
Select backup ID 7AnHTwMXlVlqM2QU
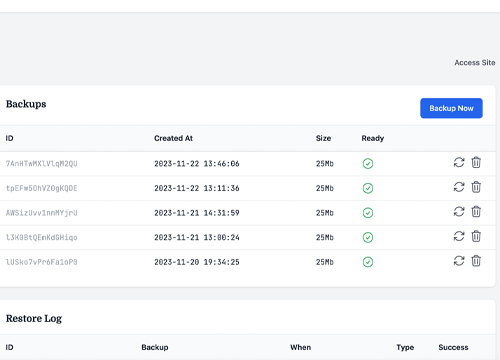[x=42, y=164]
